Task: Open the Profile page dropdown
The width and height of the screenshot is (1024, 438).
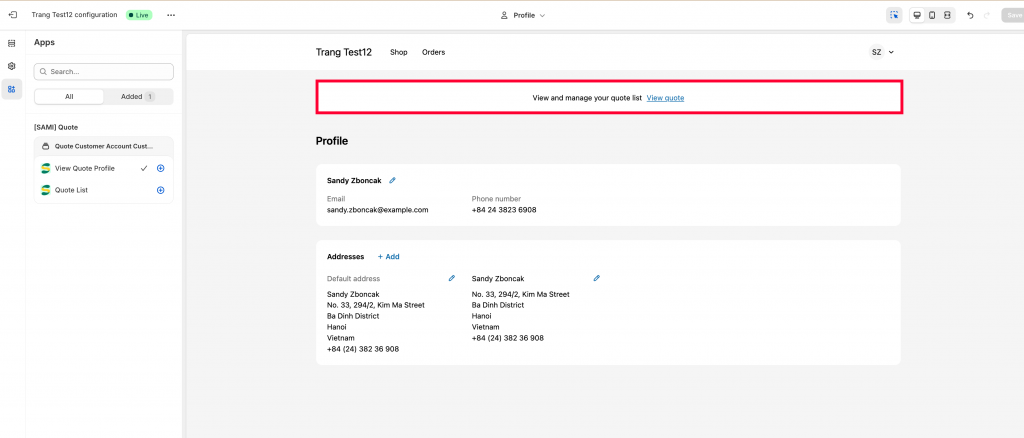Action: 522,15
